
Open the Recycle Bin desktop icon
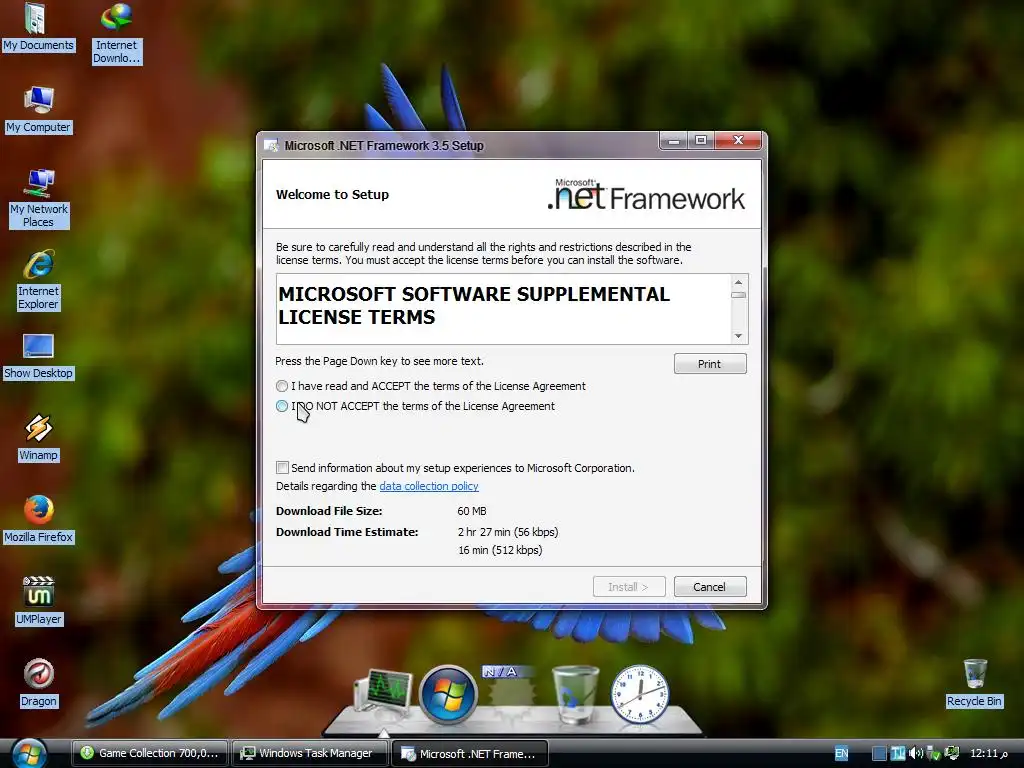click(x=974, y=683)
